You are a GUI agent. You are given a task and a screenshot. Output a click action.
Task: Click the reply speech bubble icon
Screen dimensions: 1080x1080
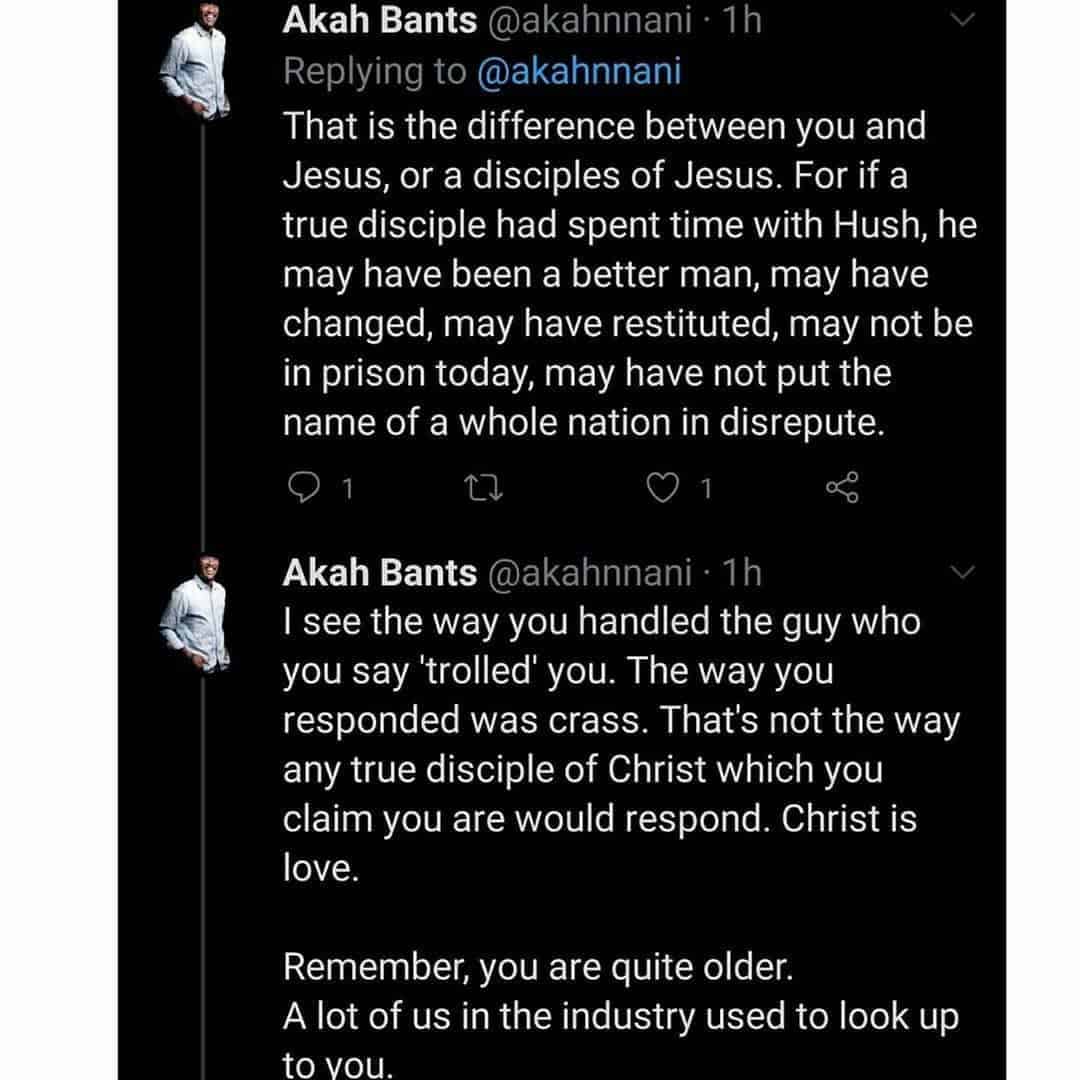click(x=301, y=488)
